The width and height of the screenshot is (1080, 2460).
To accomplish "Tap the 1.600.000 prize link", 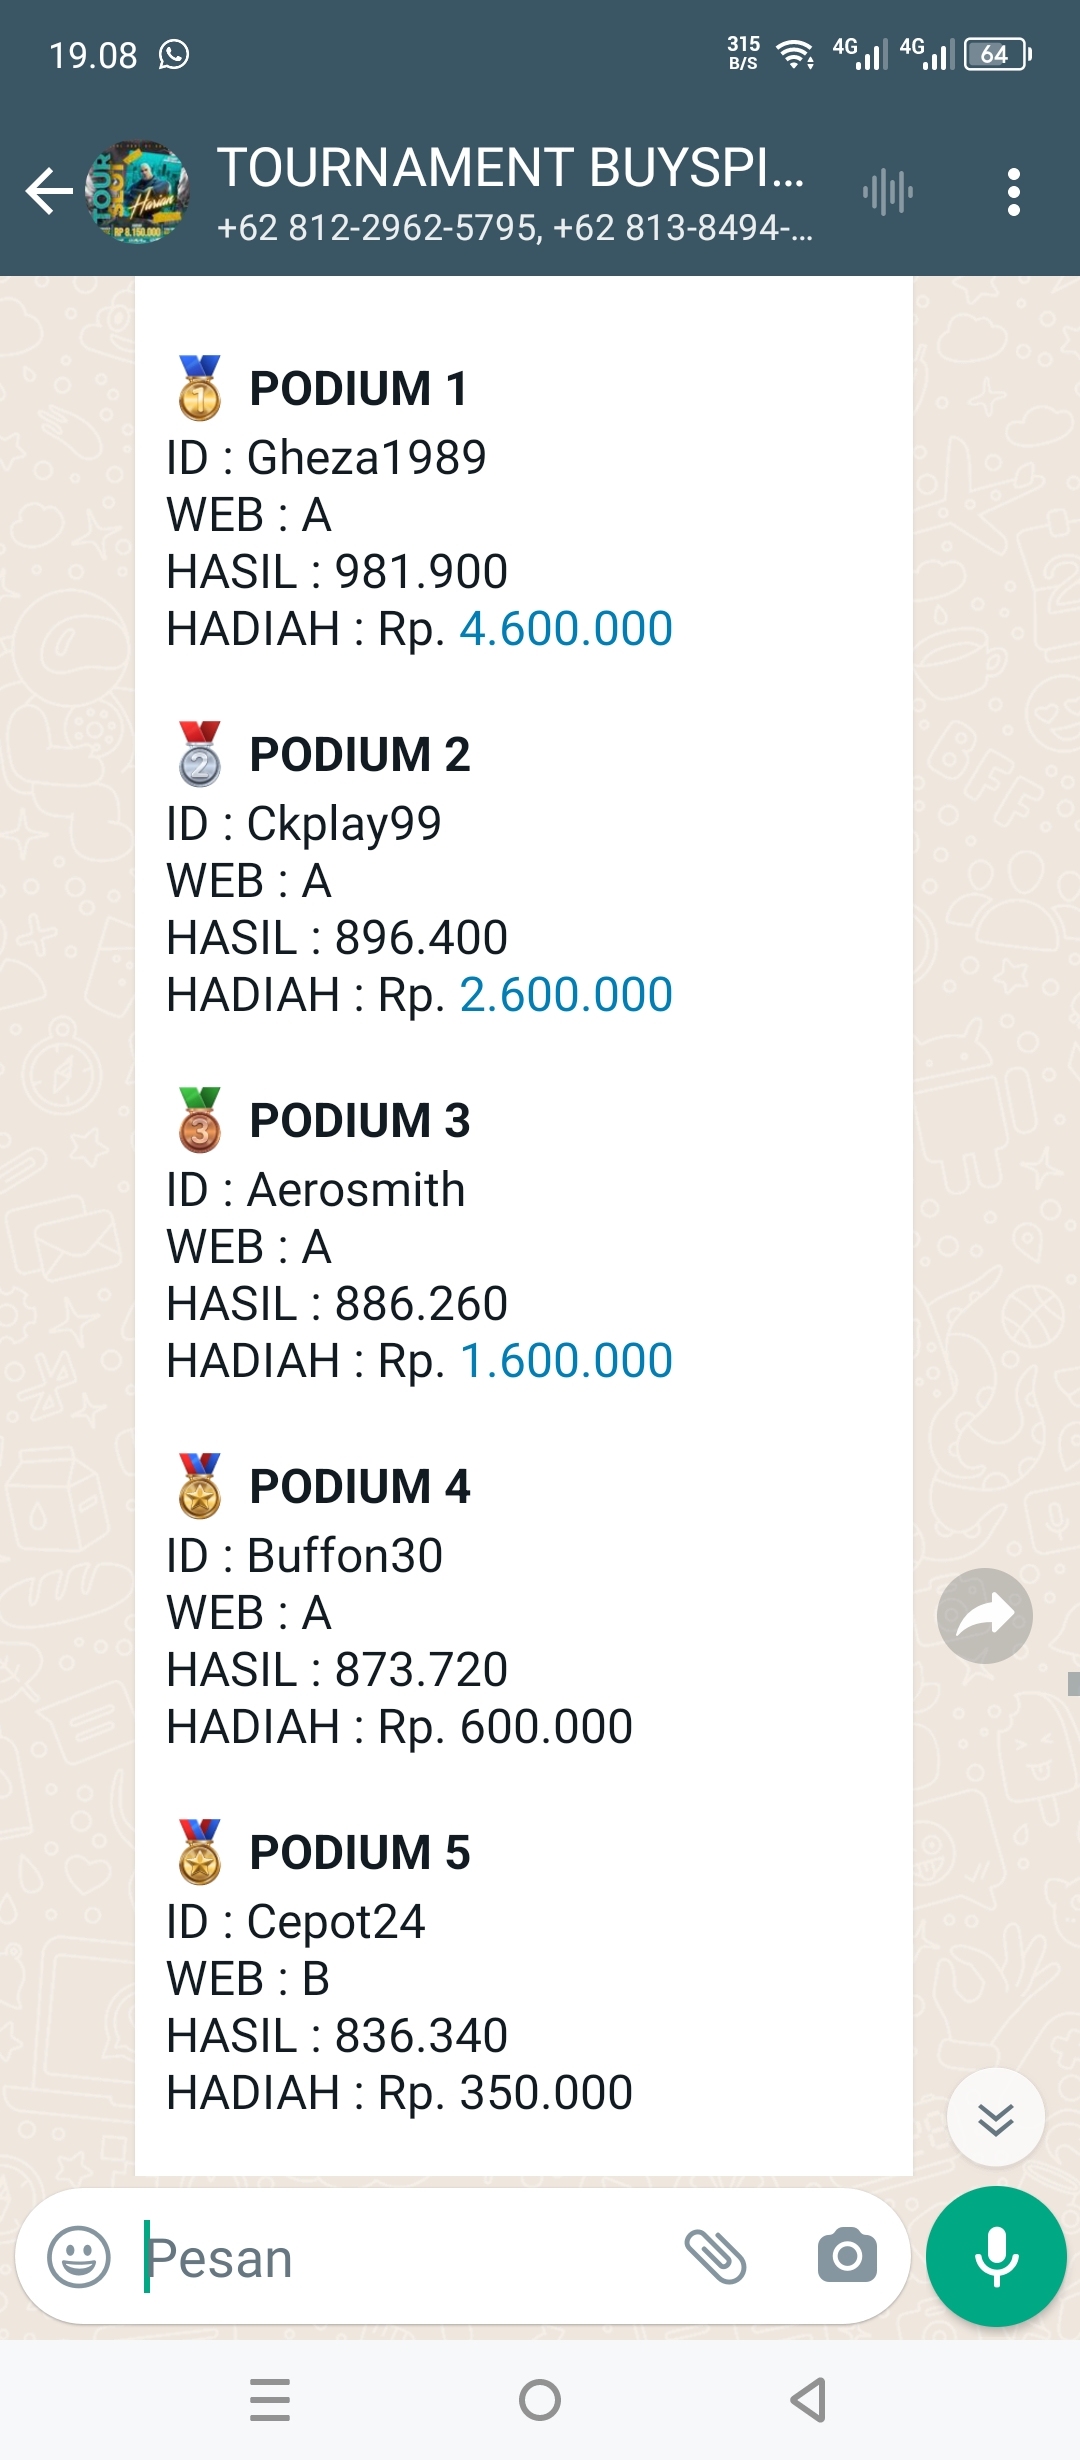I will (x=566, y=1361).
